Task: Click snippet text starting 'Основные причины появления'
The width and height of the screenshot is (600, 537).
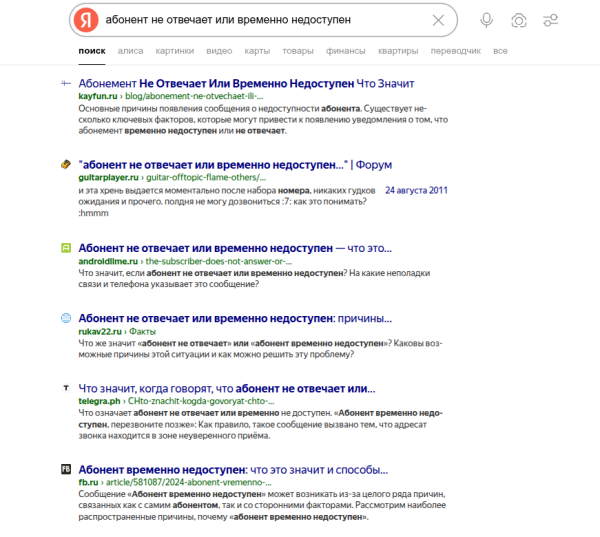Action: pos(263,119)
